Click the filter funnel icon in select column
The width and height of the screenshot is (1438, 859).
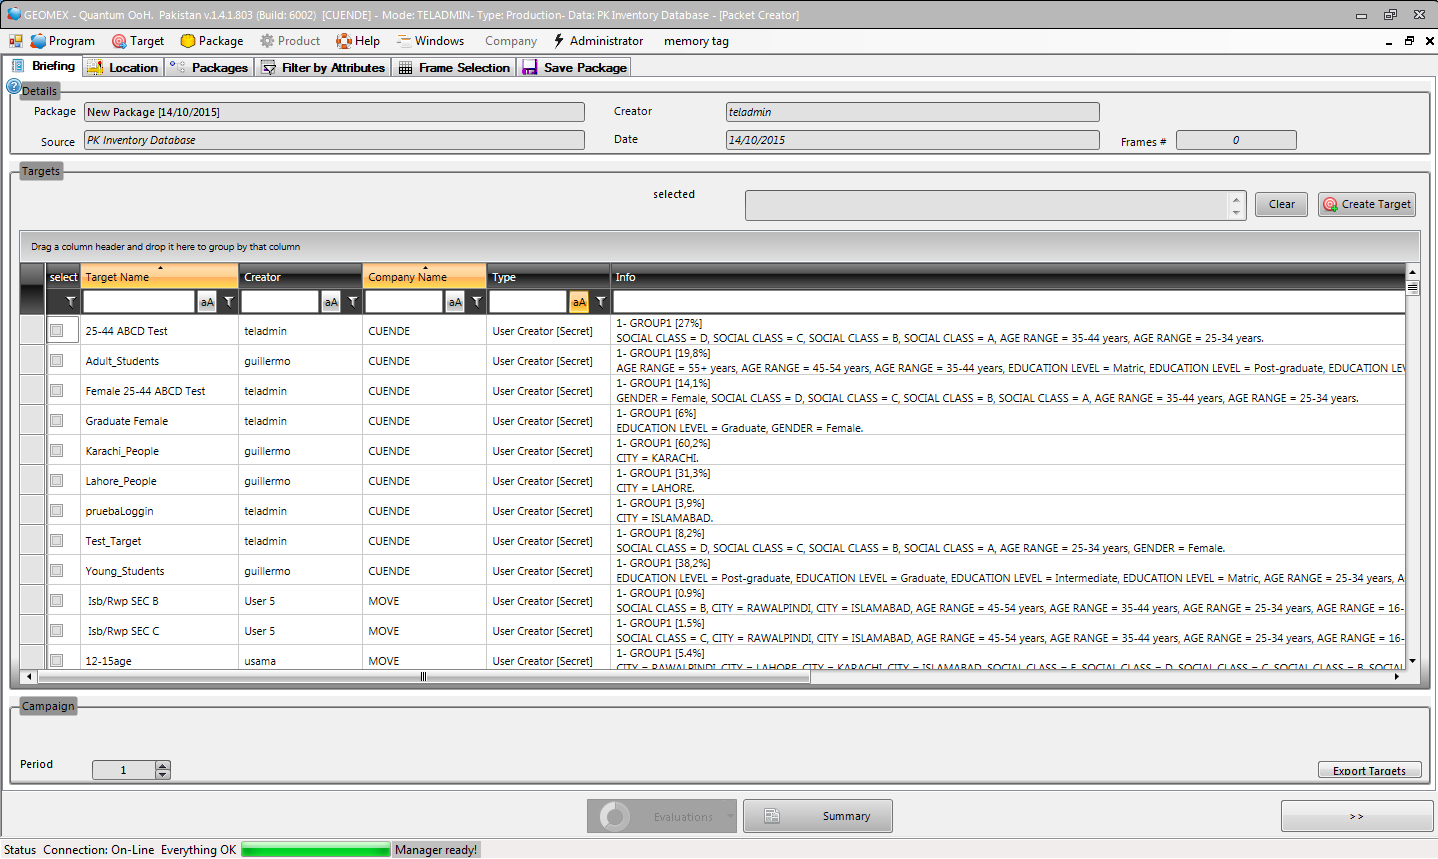70,302
